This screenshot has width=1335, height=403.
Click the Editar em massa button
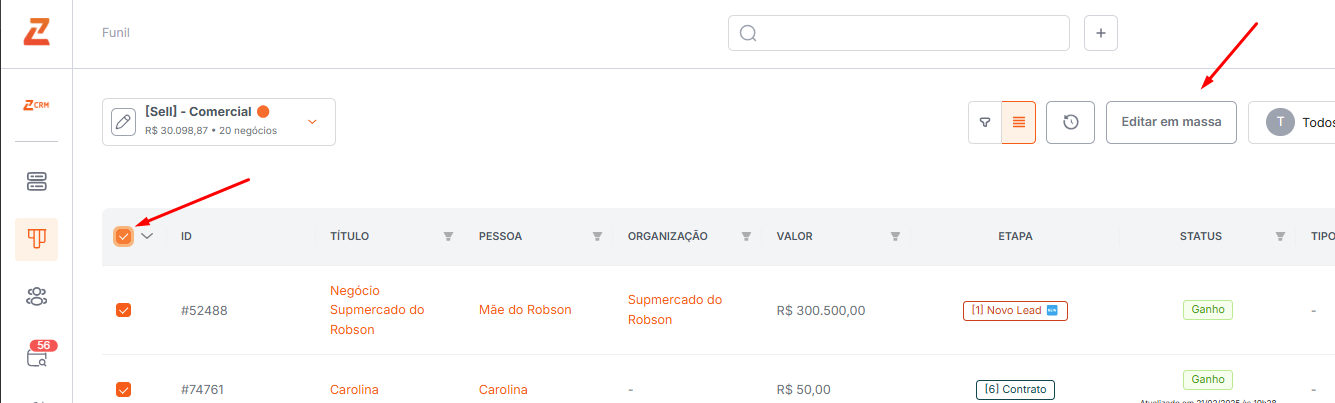[1171, 122]
